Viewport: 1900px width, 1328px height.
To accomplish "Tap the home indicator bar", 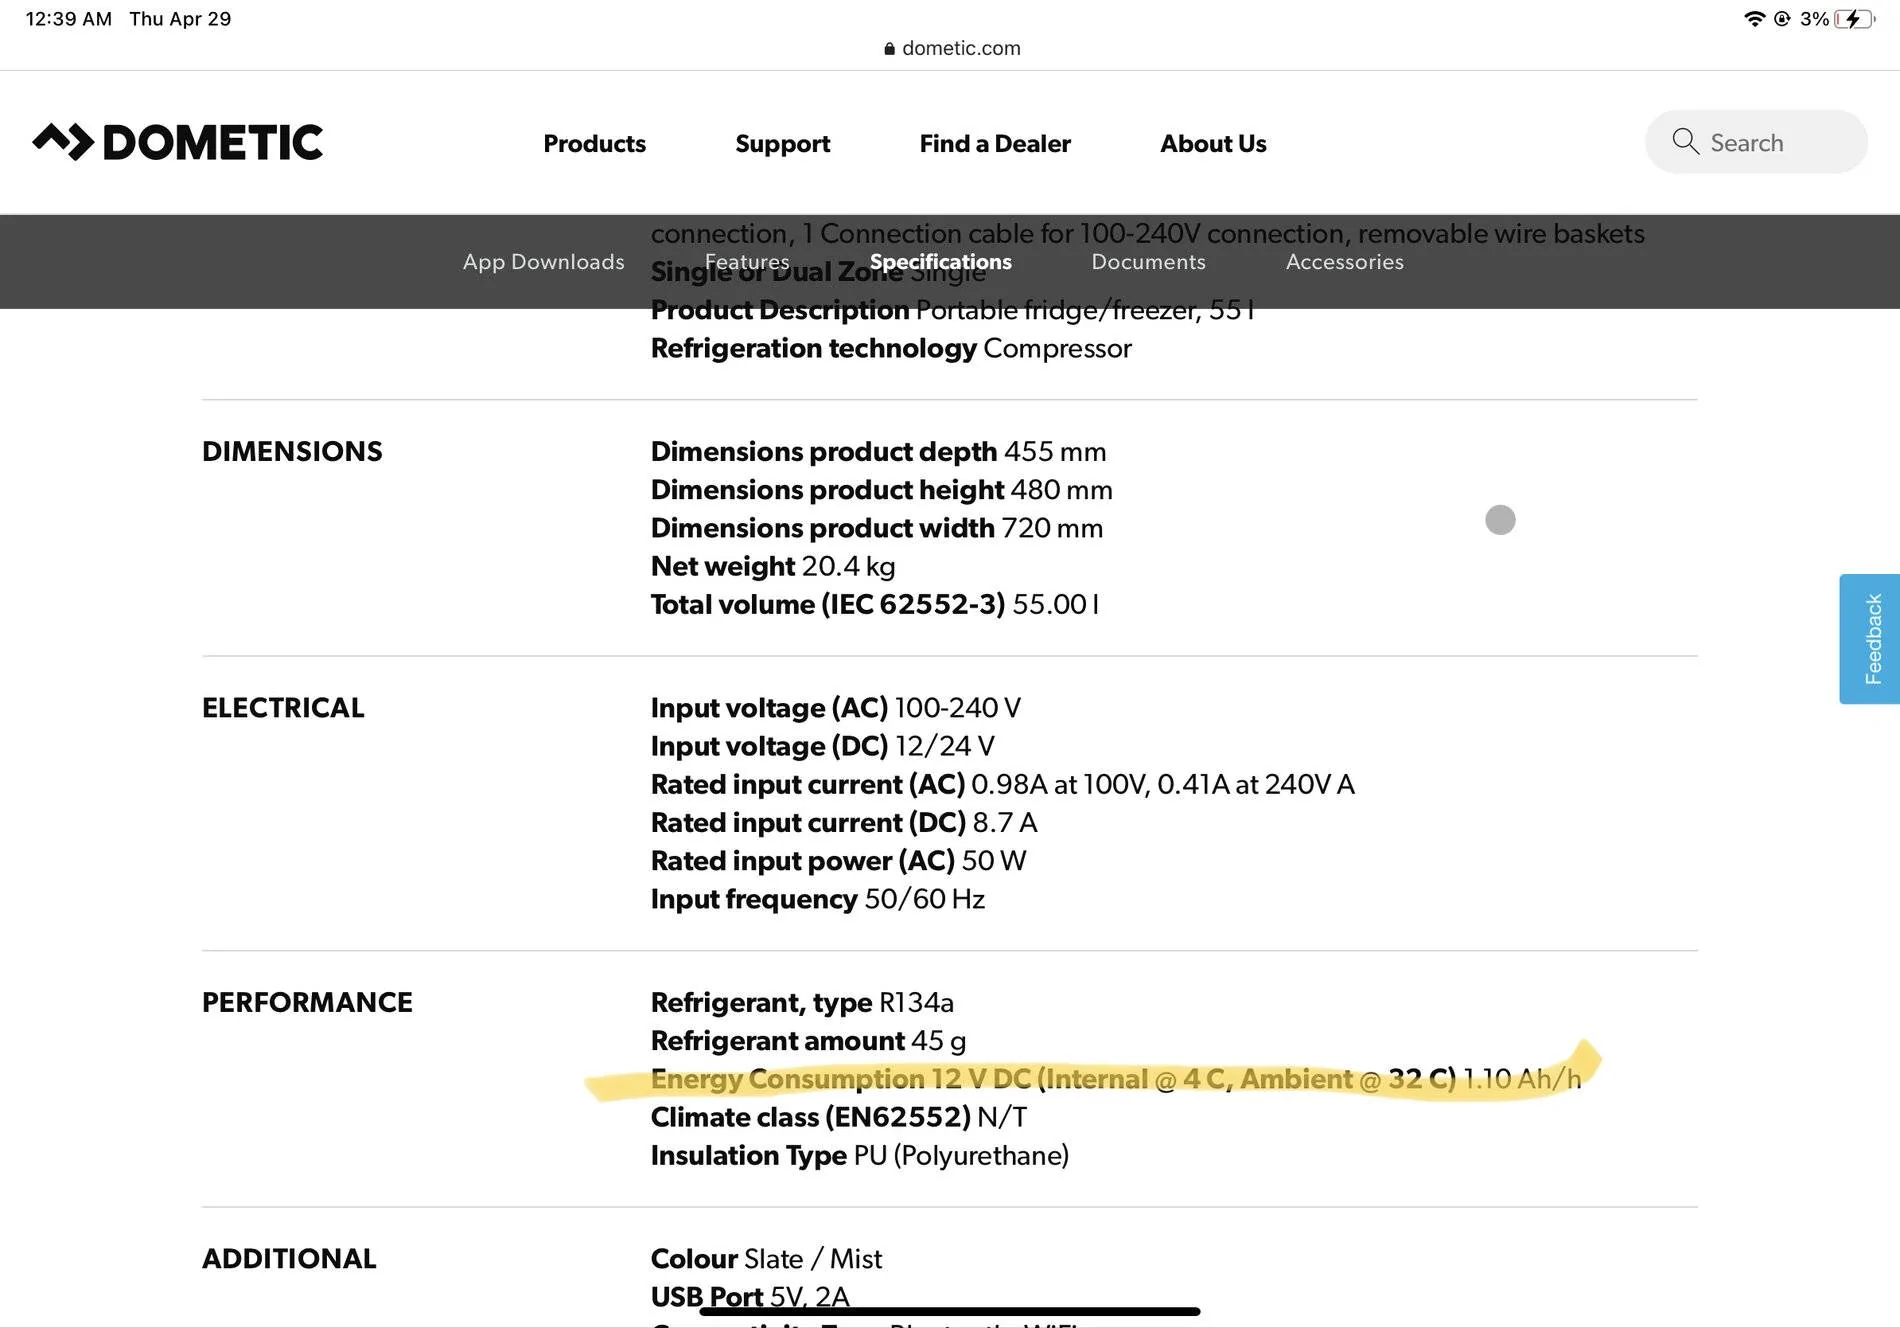I will 950,1311.
